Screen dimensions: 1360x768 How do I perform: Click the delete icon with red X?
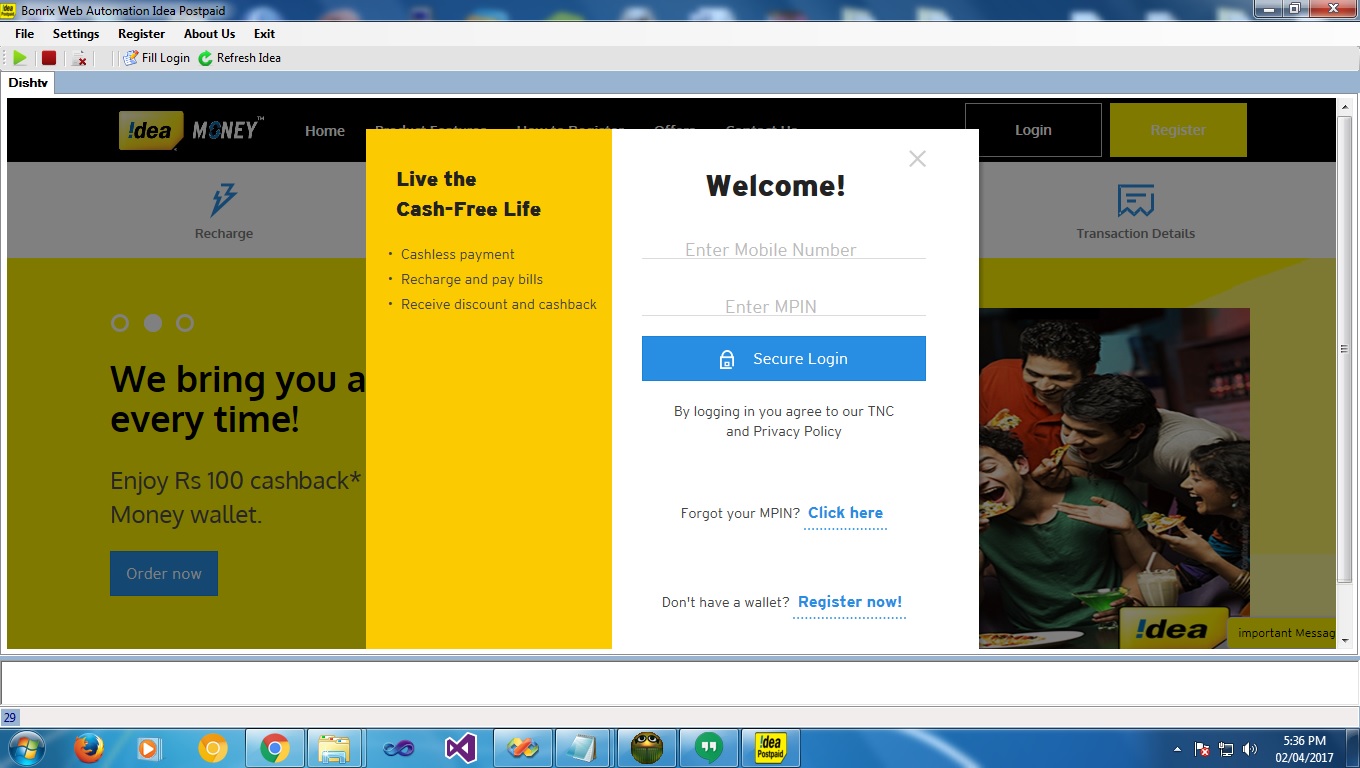click(x=80, y=58)
